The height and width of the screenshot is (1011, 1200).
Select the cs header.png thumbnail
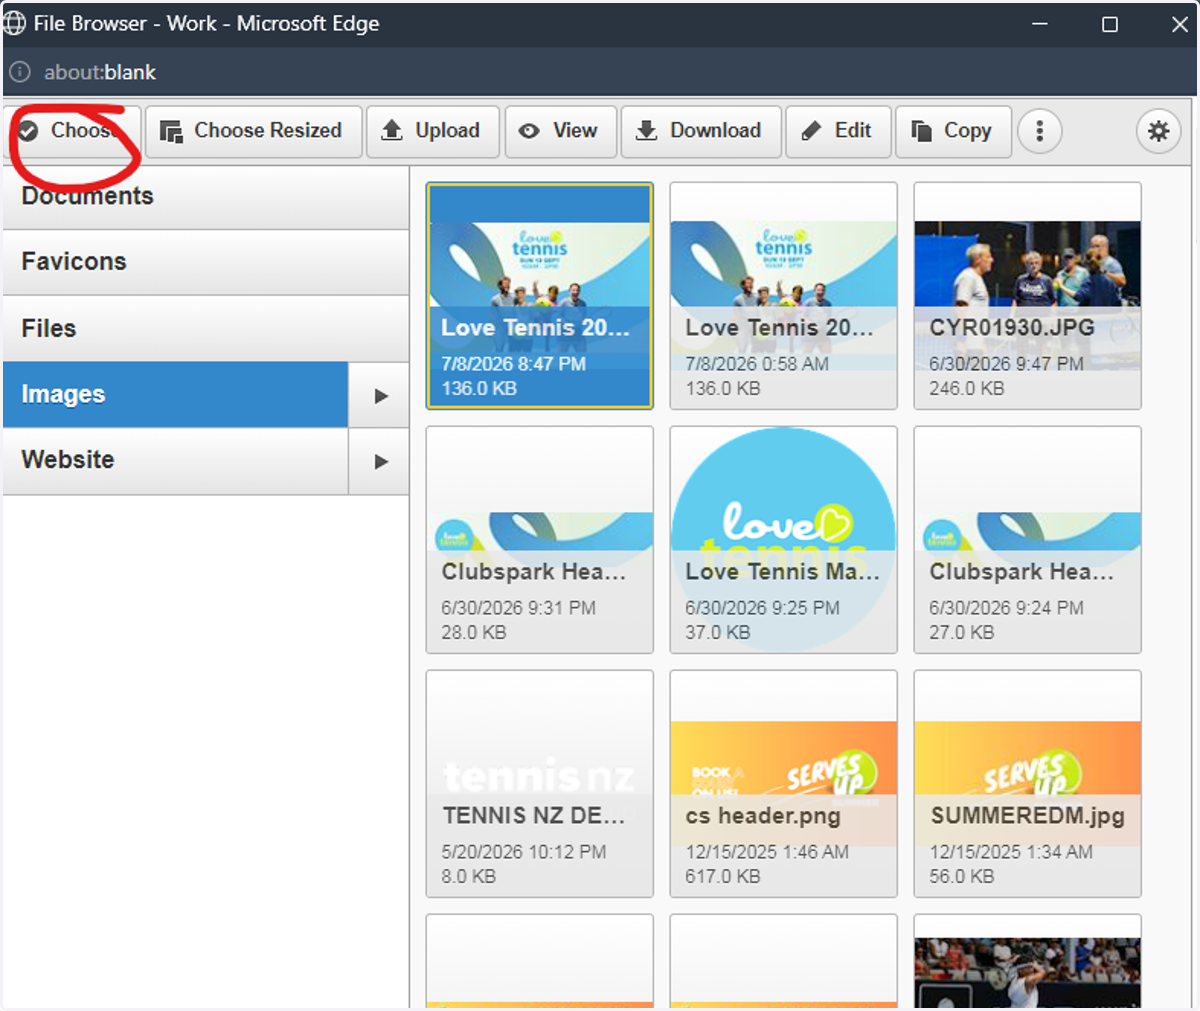(783, 784)
